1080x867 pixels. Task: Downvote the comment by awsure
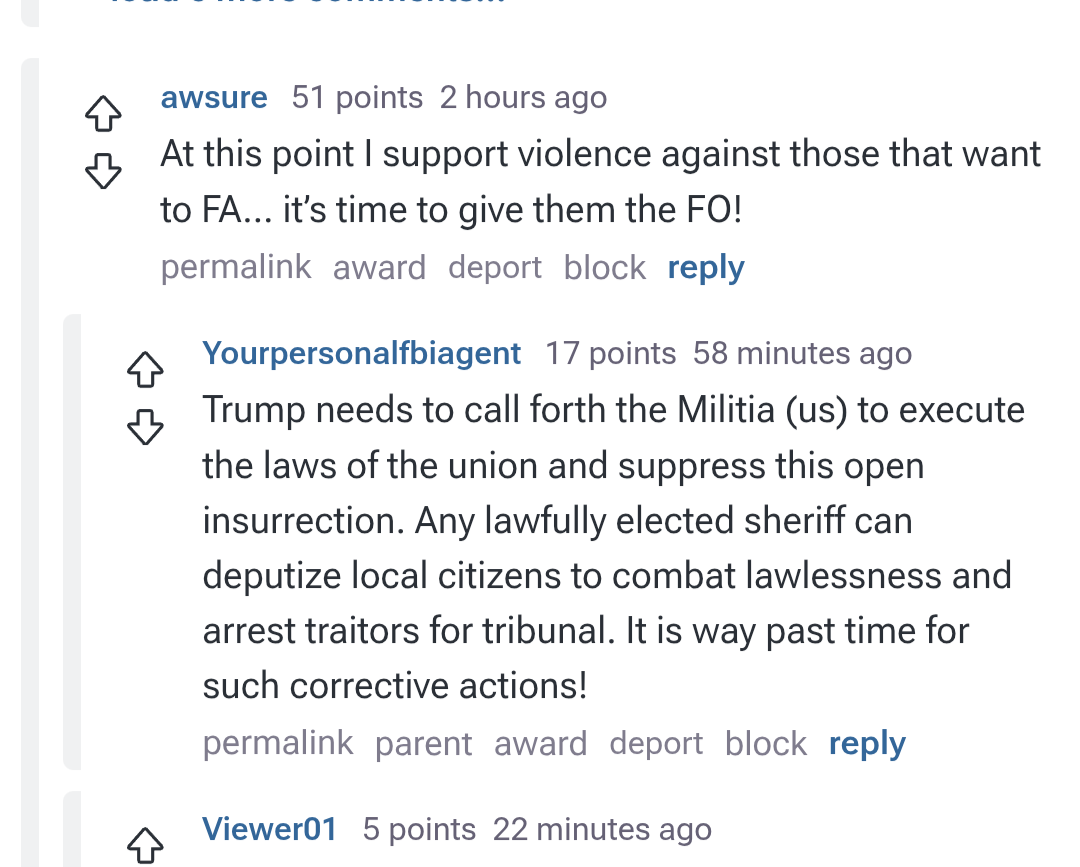point(103,171)
